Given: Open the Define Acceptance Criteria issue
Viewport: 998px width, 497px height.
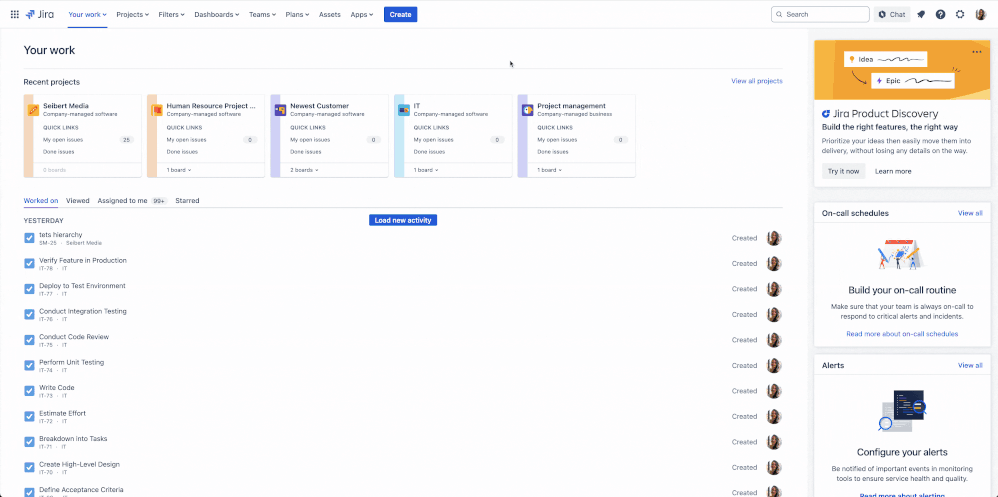Looking at the screenshot, I should pos(81,489).
